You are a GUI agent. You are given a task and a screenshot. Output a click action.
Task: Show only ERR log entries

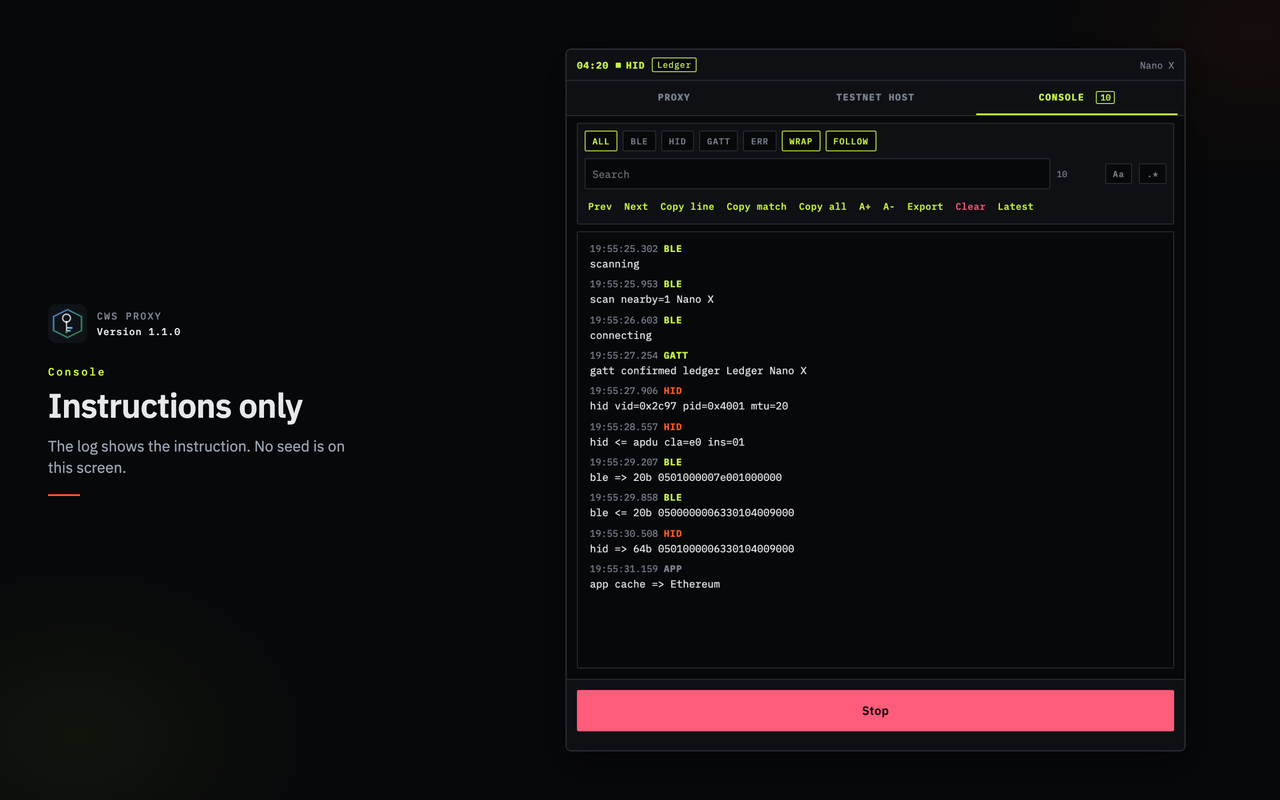[x=760, y=141]
